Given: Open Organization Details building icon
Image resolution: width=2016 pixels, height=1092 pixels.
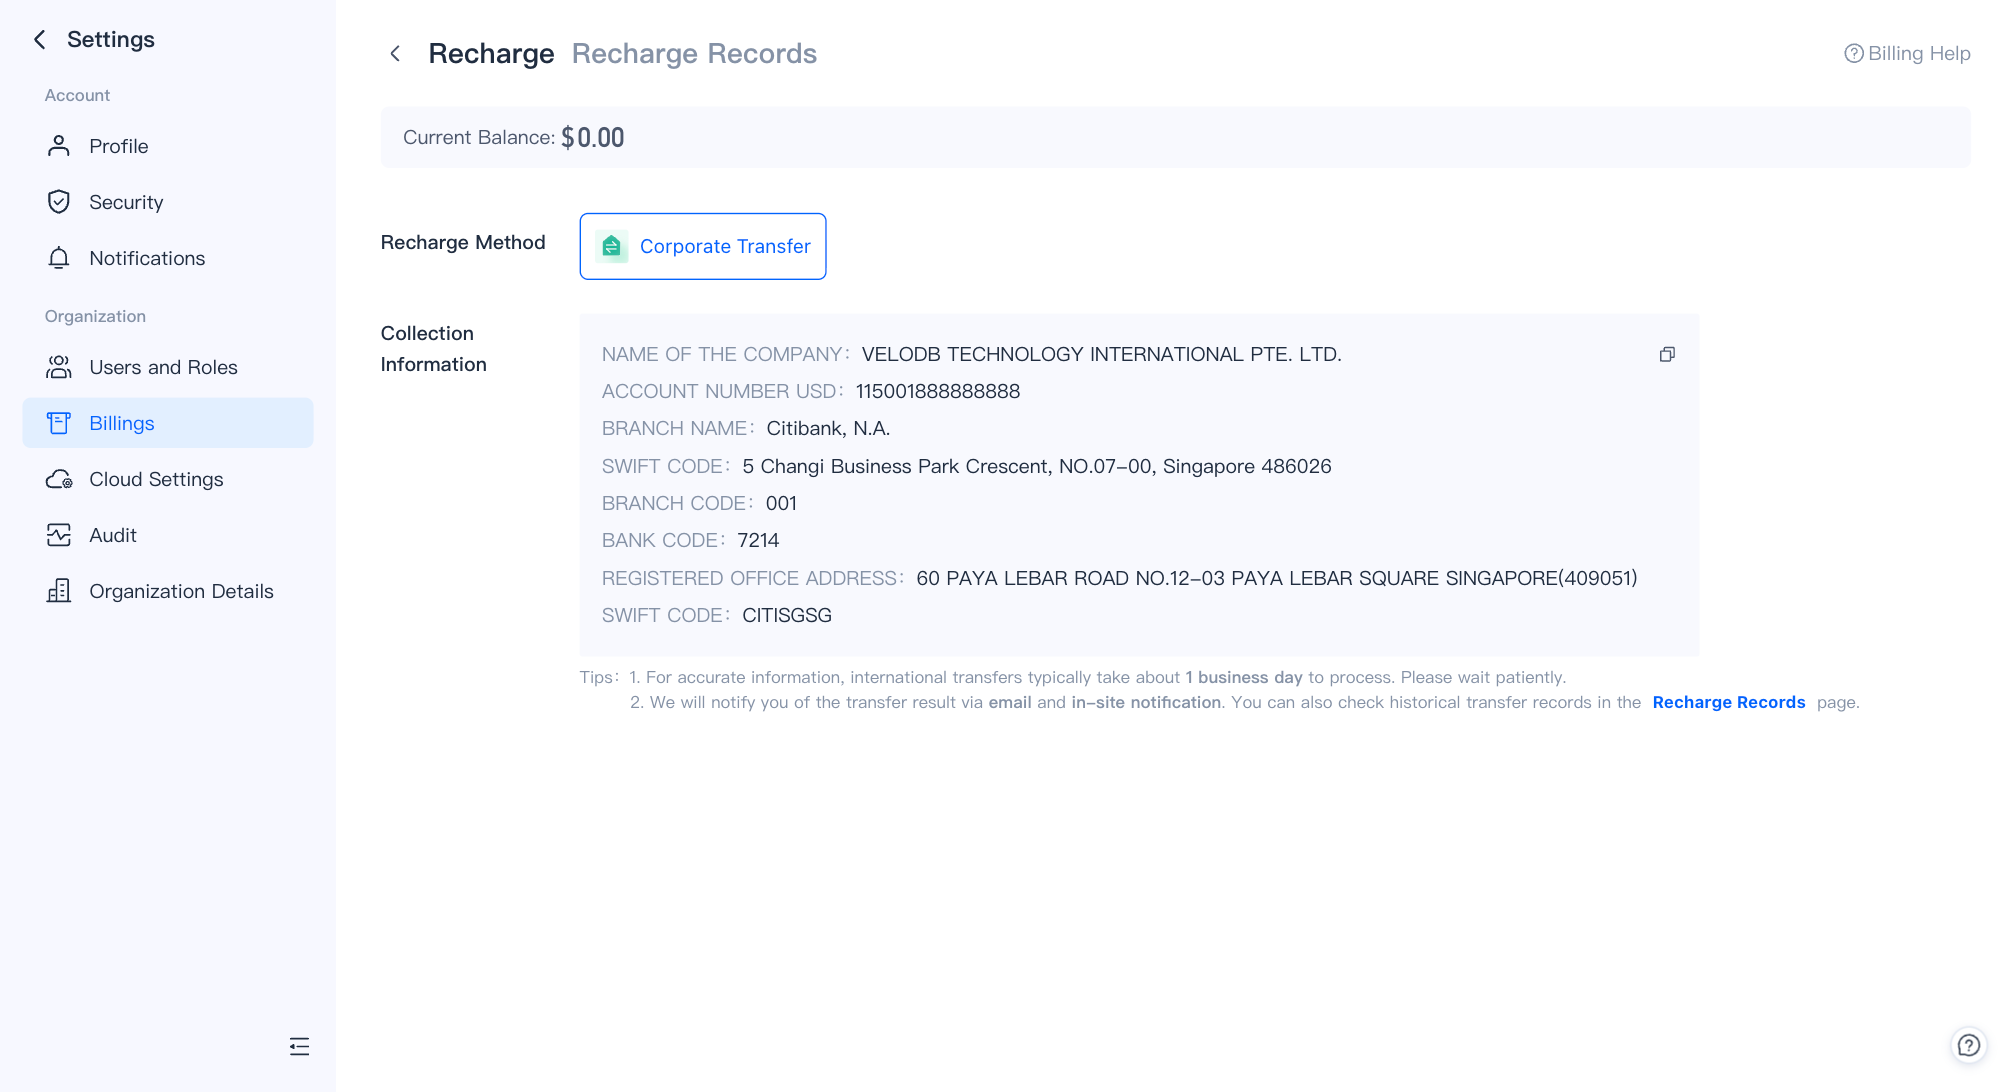Looking at the screenshot, I should click(x=58, y=591).
